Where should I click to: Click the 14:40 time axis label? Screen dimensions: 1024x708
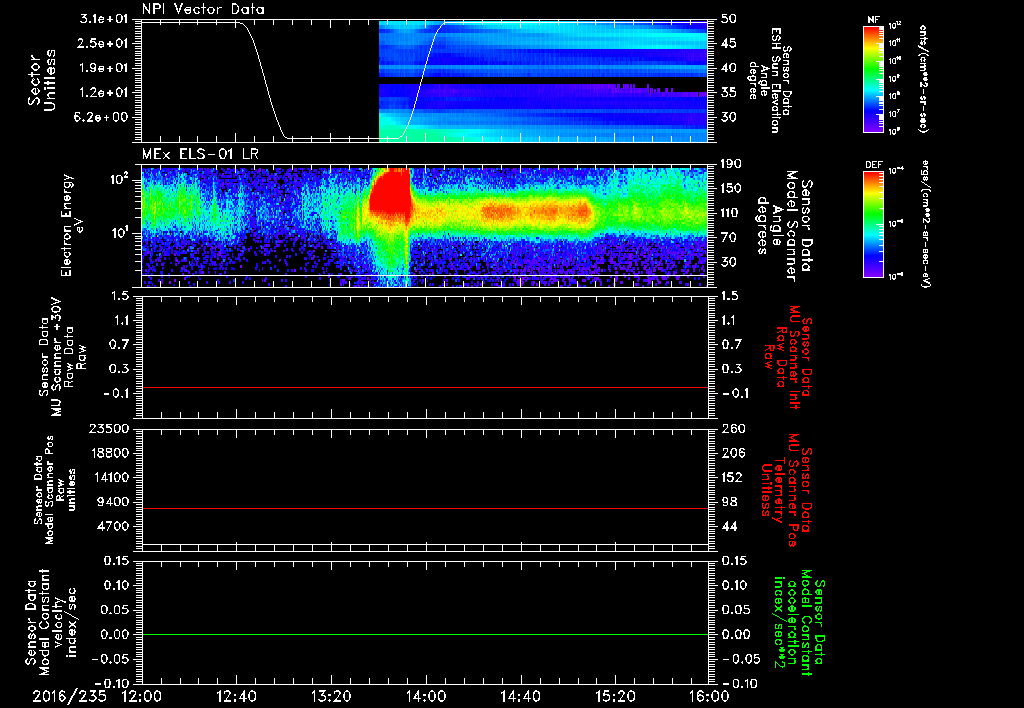pyautogui.click(x=520, y=697)
